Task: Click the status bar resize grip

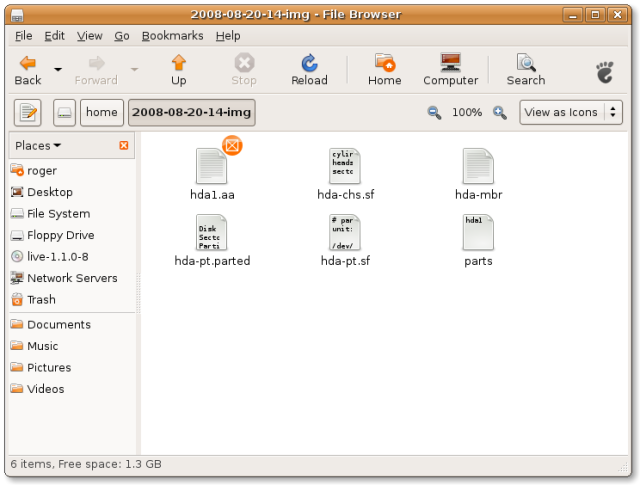Action: pos(623,467)
